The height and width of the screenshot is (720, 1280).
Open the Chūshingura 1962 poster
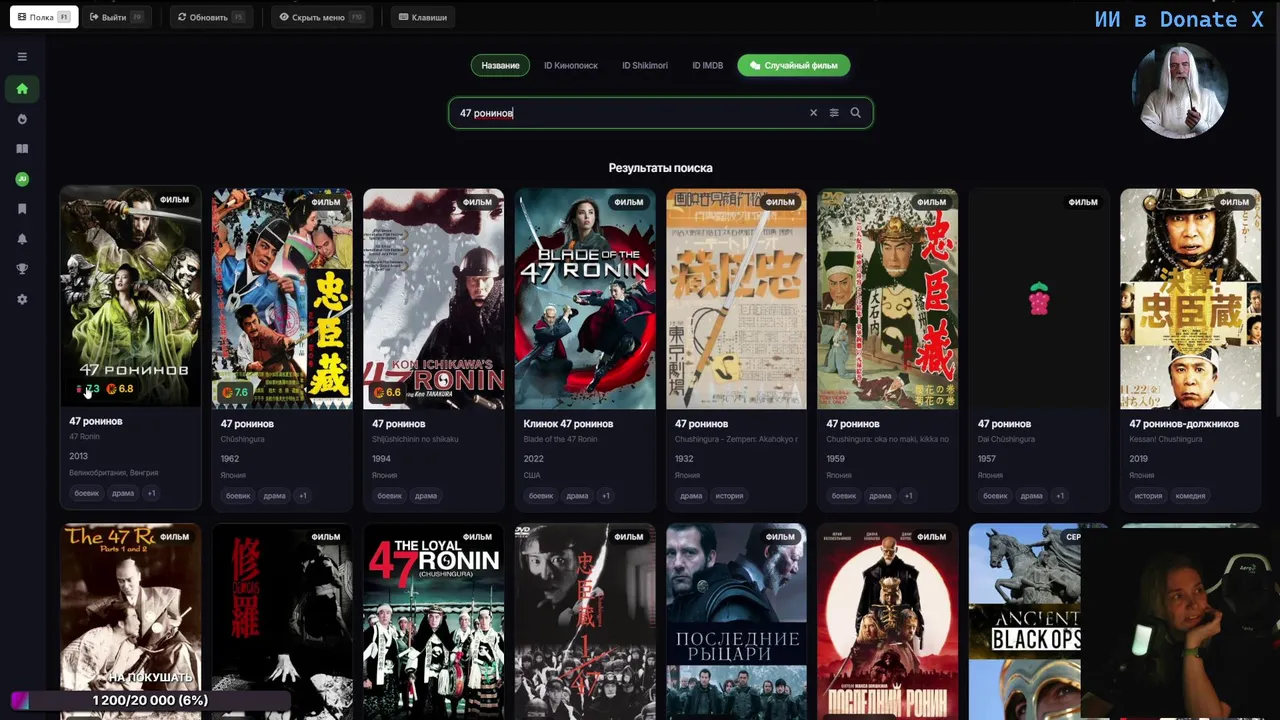(282, 299)
